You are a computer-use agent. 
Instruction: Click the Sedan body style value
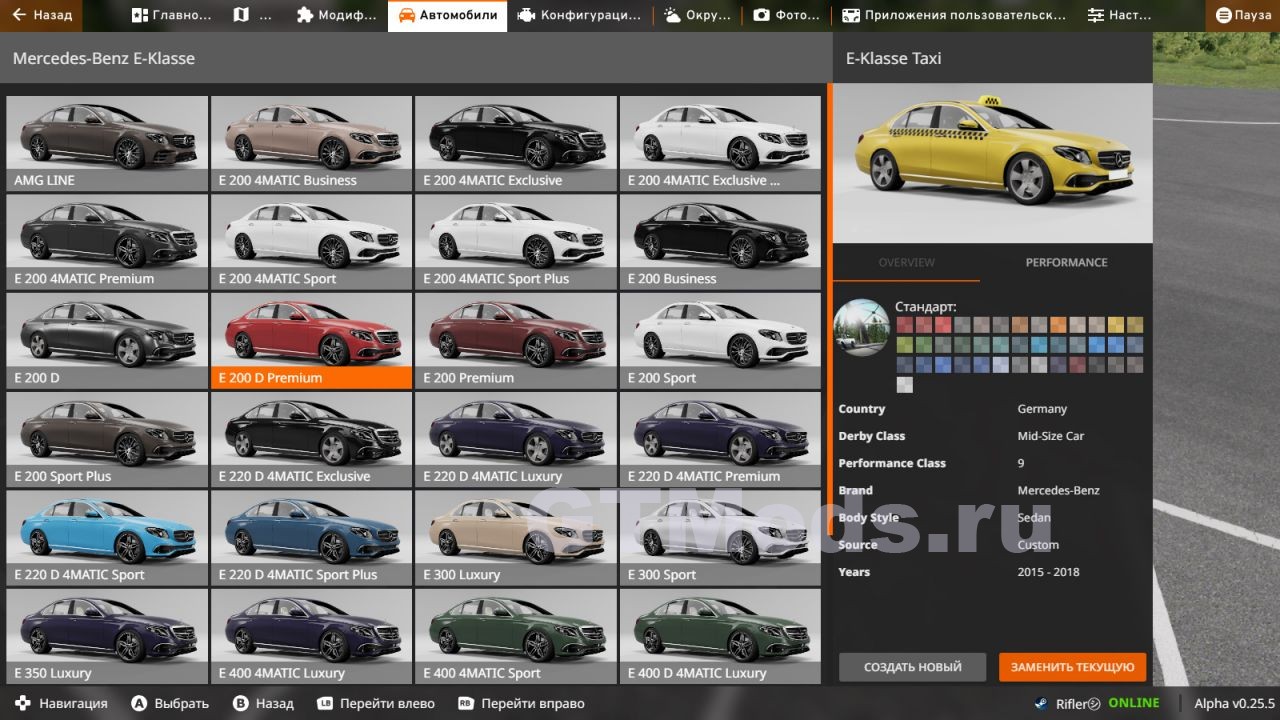[x=1034, y=518]
